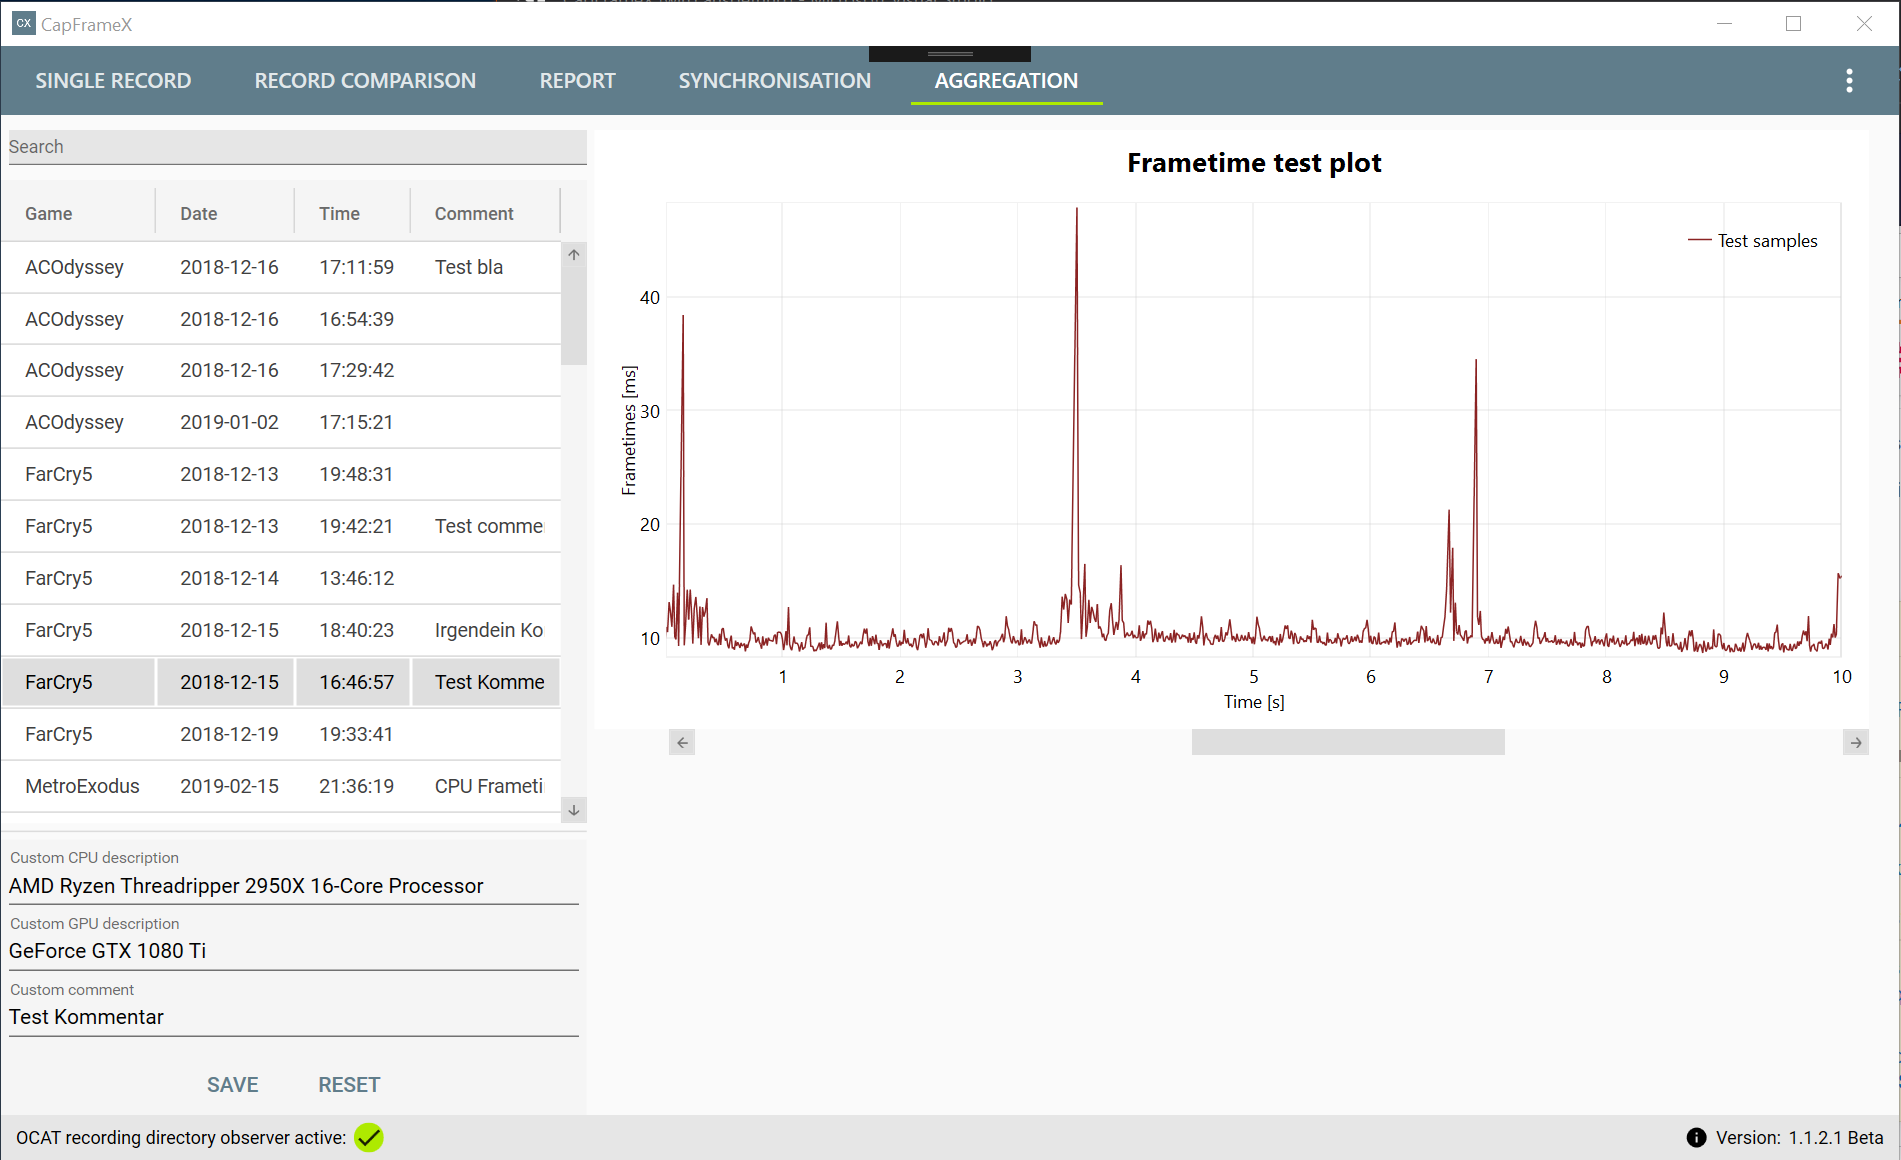1901x1160 pixels.
Task: Sort records by Date column header
Action: tap(225, 213)
